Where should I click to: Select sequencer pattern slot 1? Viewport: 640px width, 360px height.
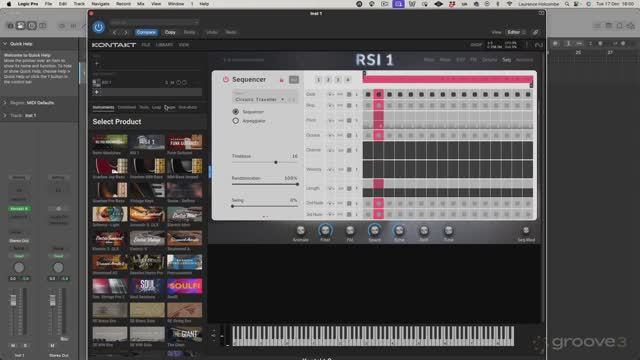pyautogui.click(x=318, y=80)
